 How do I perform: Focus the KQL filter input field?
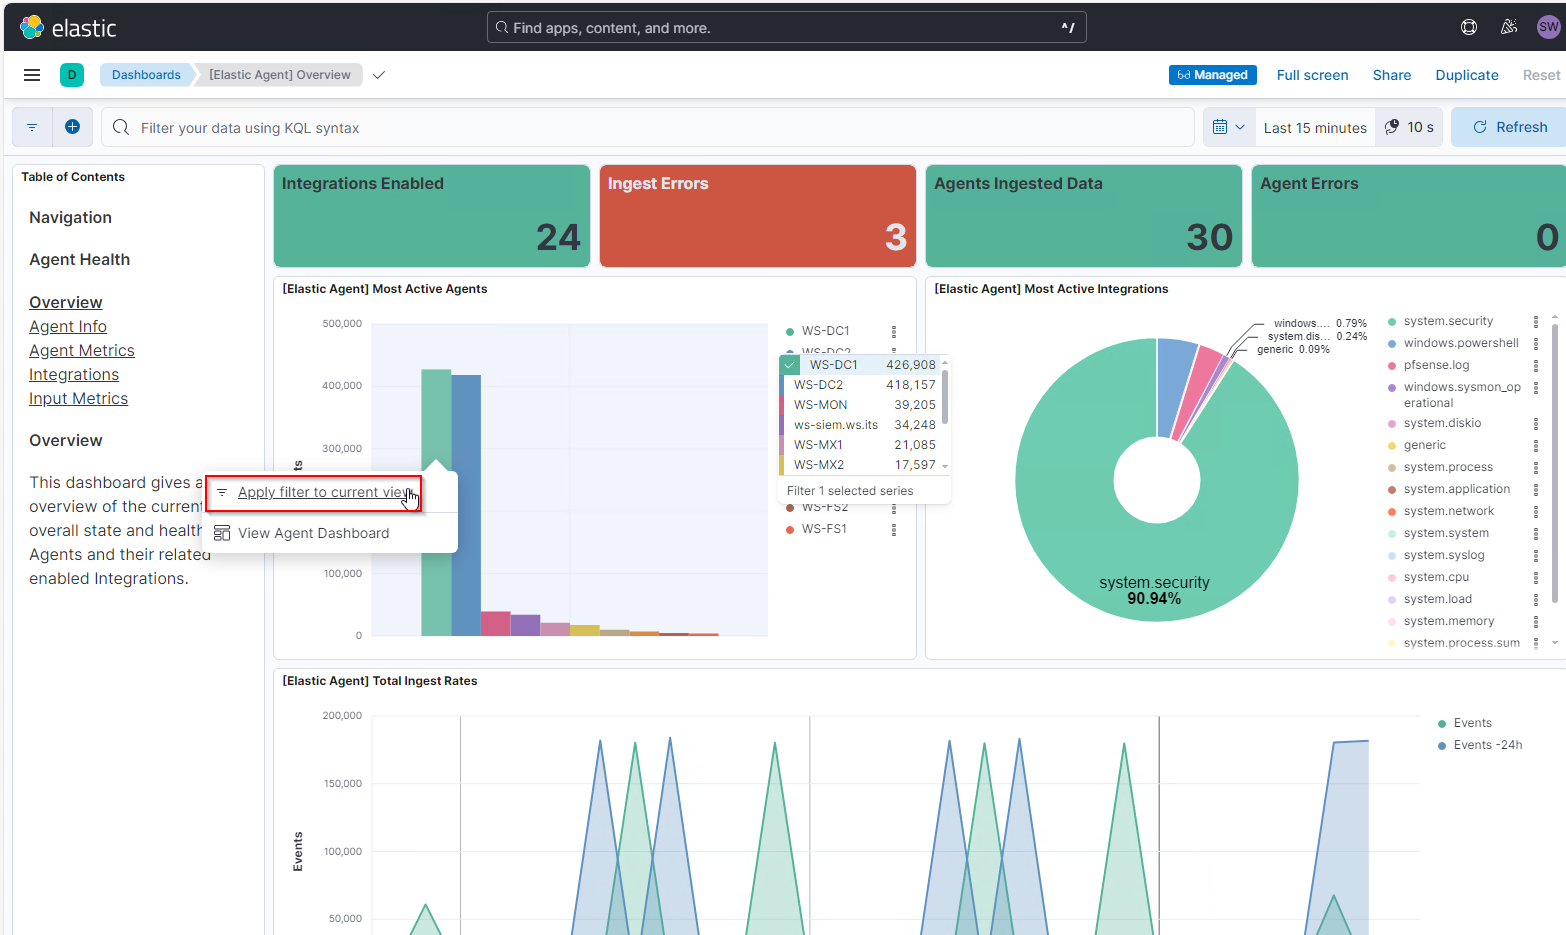pos(648,127)
